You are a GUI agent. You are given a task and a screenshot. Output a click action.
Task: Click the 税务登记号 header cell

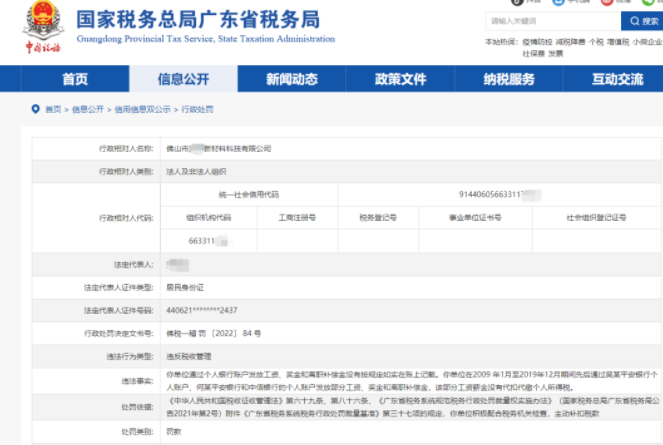[378, 217]
